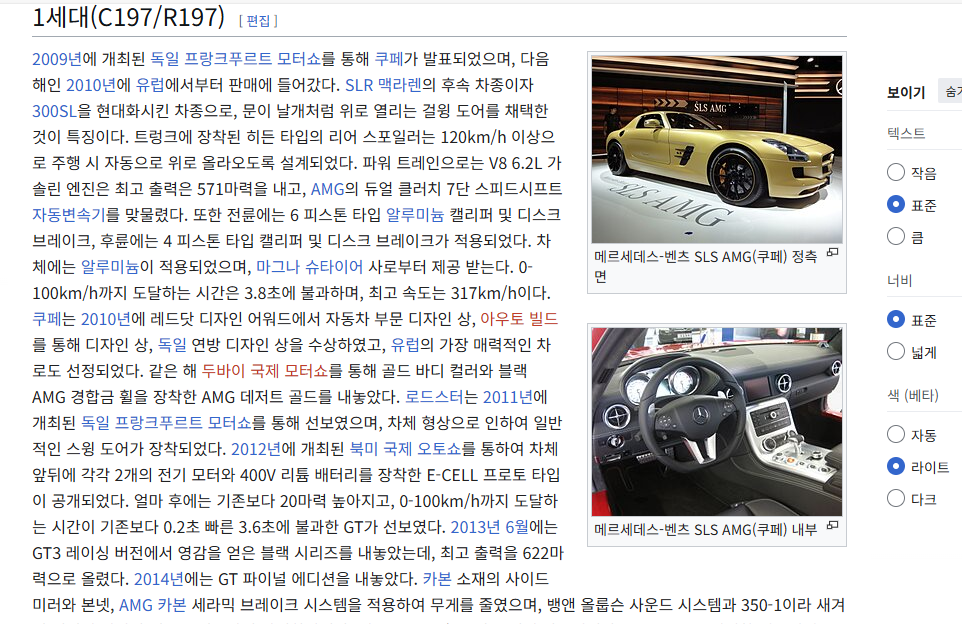Select the 표준 width option
The image size is (962, 624).
(x=896, y=319)
